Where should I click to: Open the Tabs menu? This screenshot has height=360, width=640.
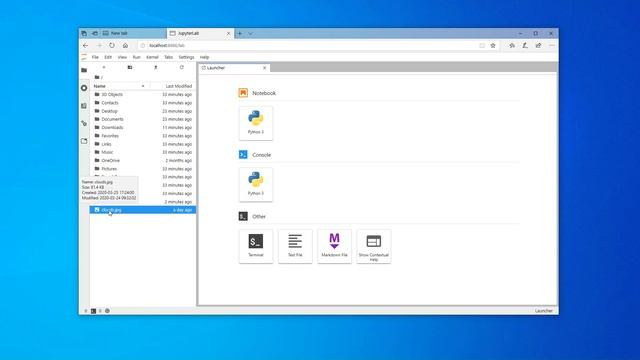coord(169,57)
